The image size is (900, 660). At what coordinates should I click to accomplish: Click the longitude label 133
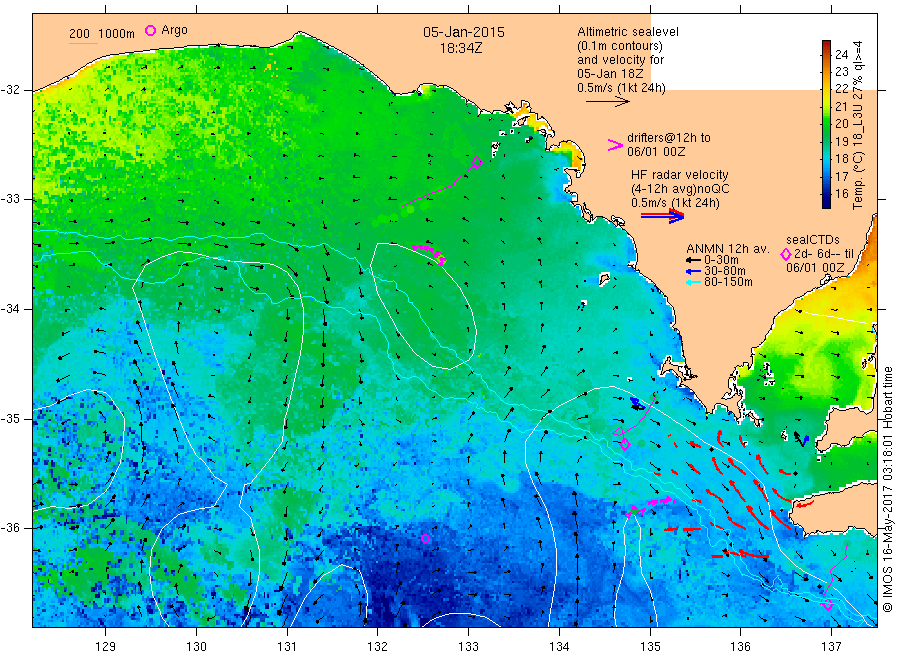pyautogui.click(x=468, y=646)
